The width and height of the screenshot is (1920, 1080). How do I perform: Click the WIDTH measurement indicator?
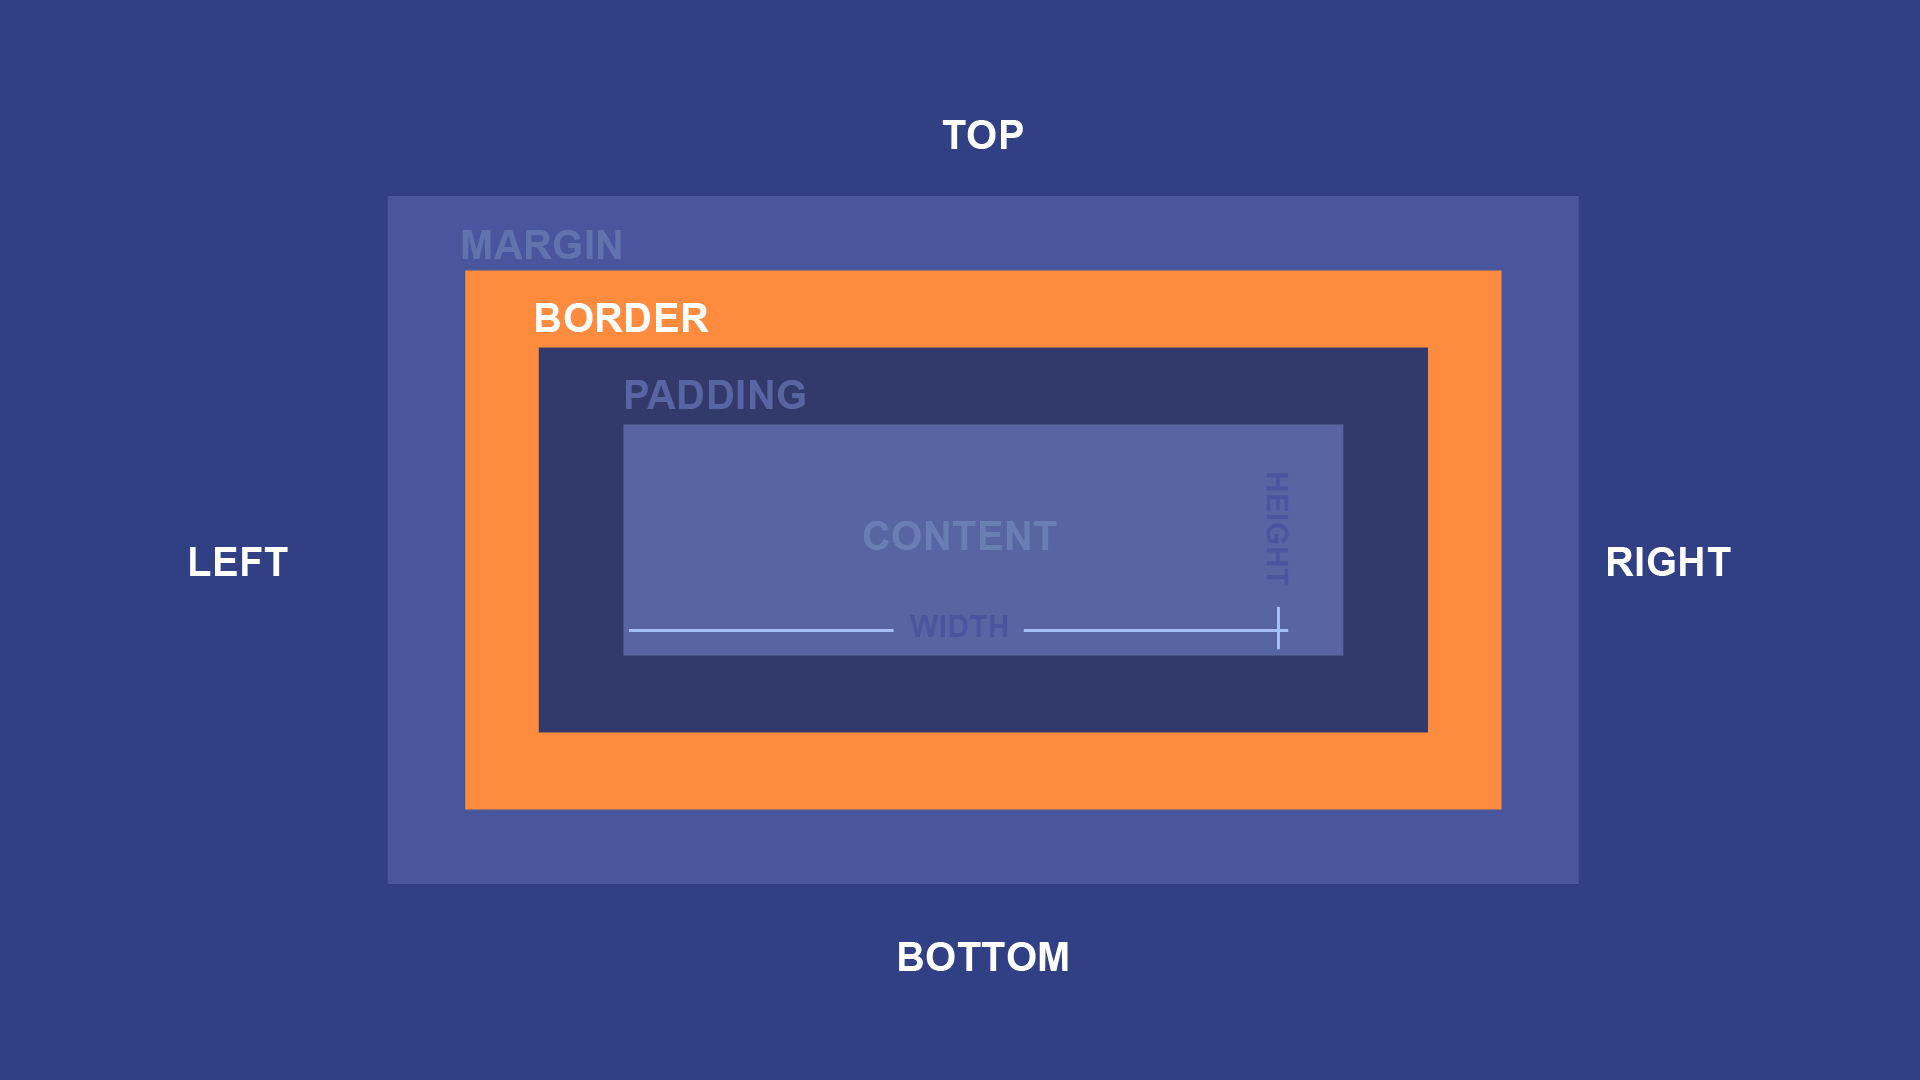[x=959, y=625]
